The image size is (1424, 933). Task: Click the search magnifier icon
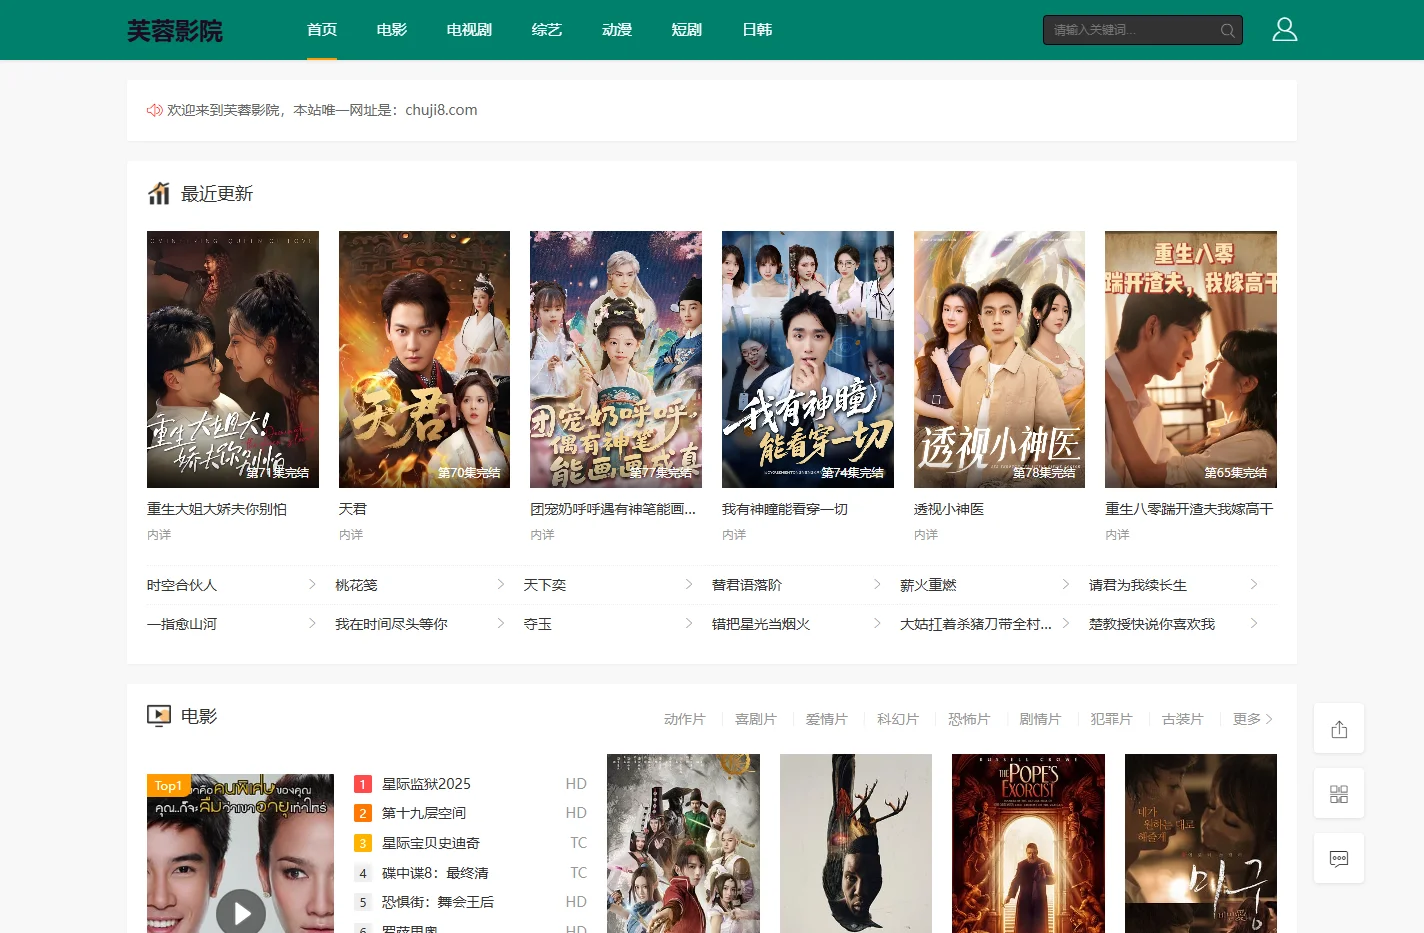click(x=1227, y=30)
